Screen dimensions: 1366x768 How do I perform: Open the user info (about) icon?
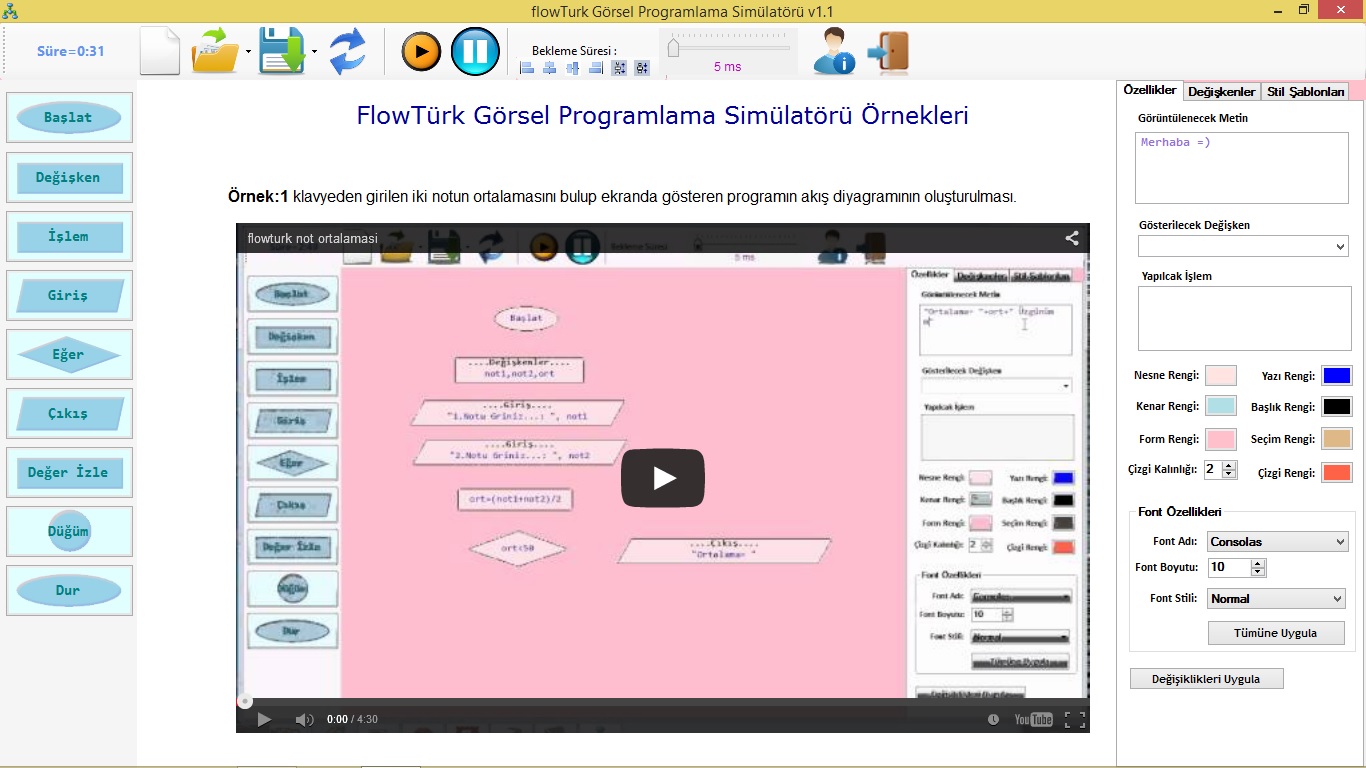click(833, 51)
